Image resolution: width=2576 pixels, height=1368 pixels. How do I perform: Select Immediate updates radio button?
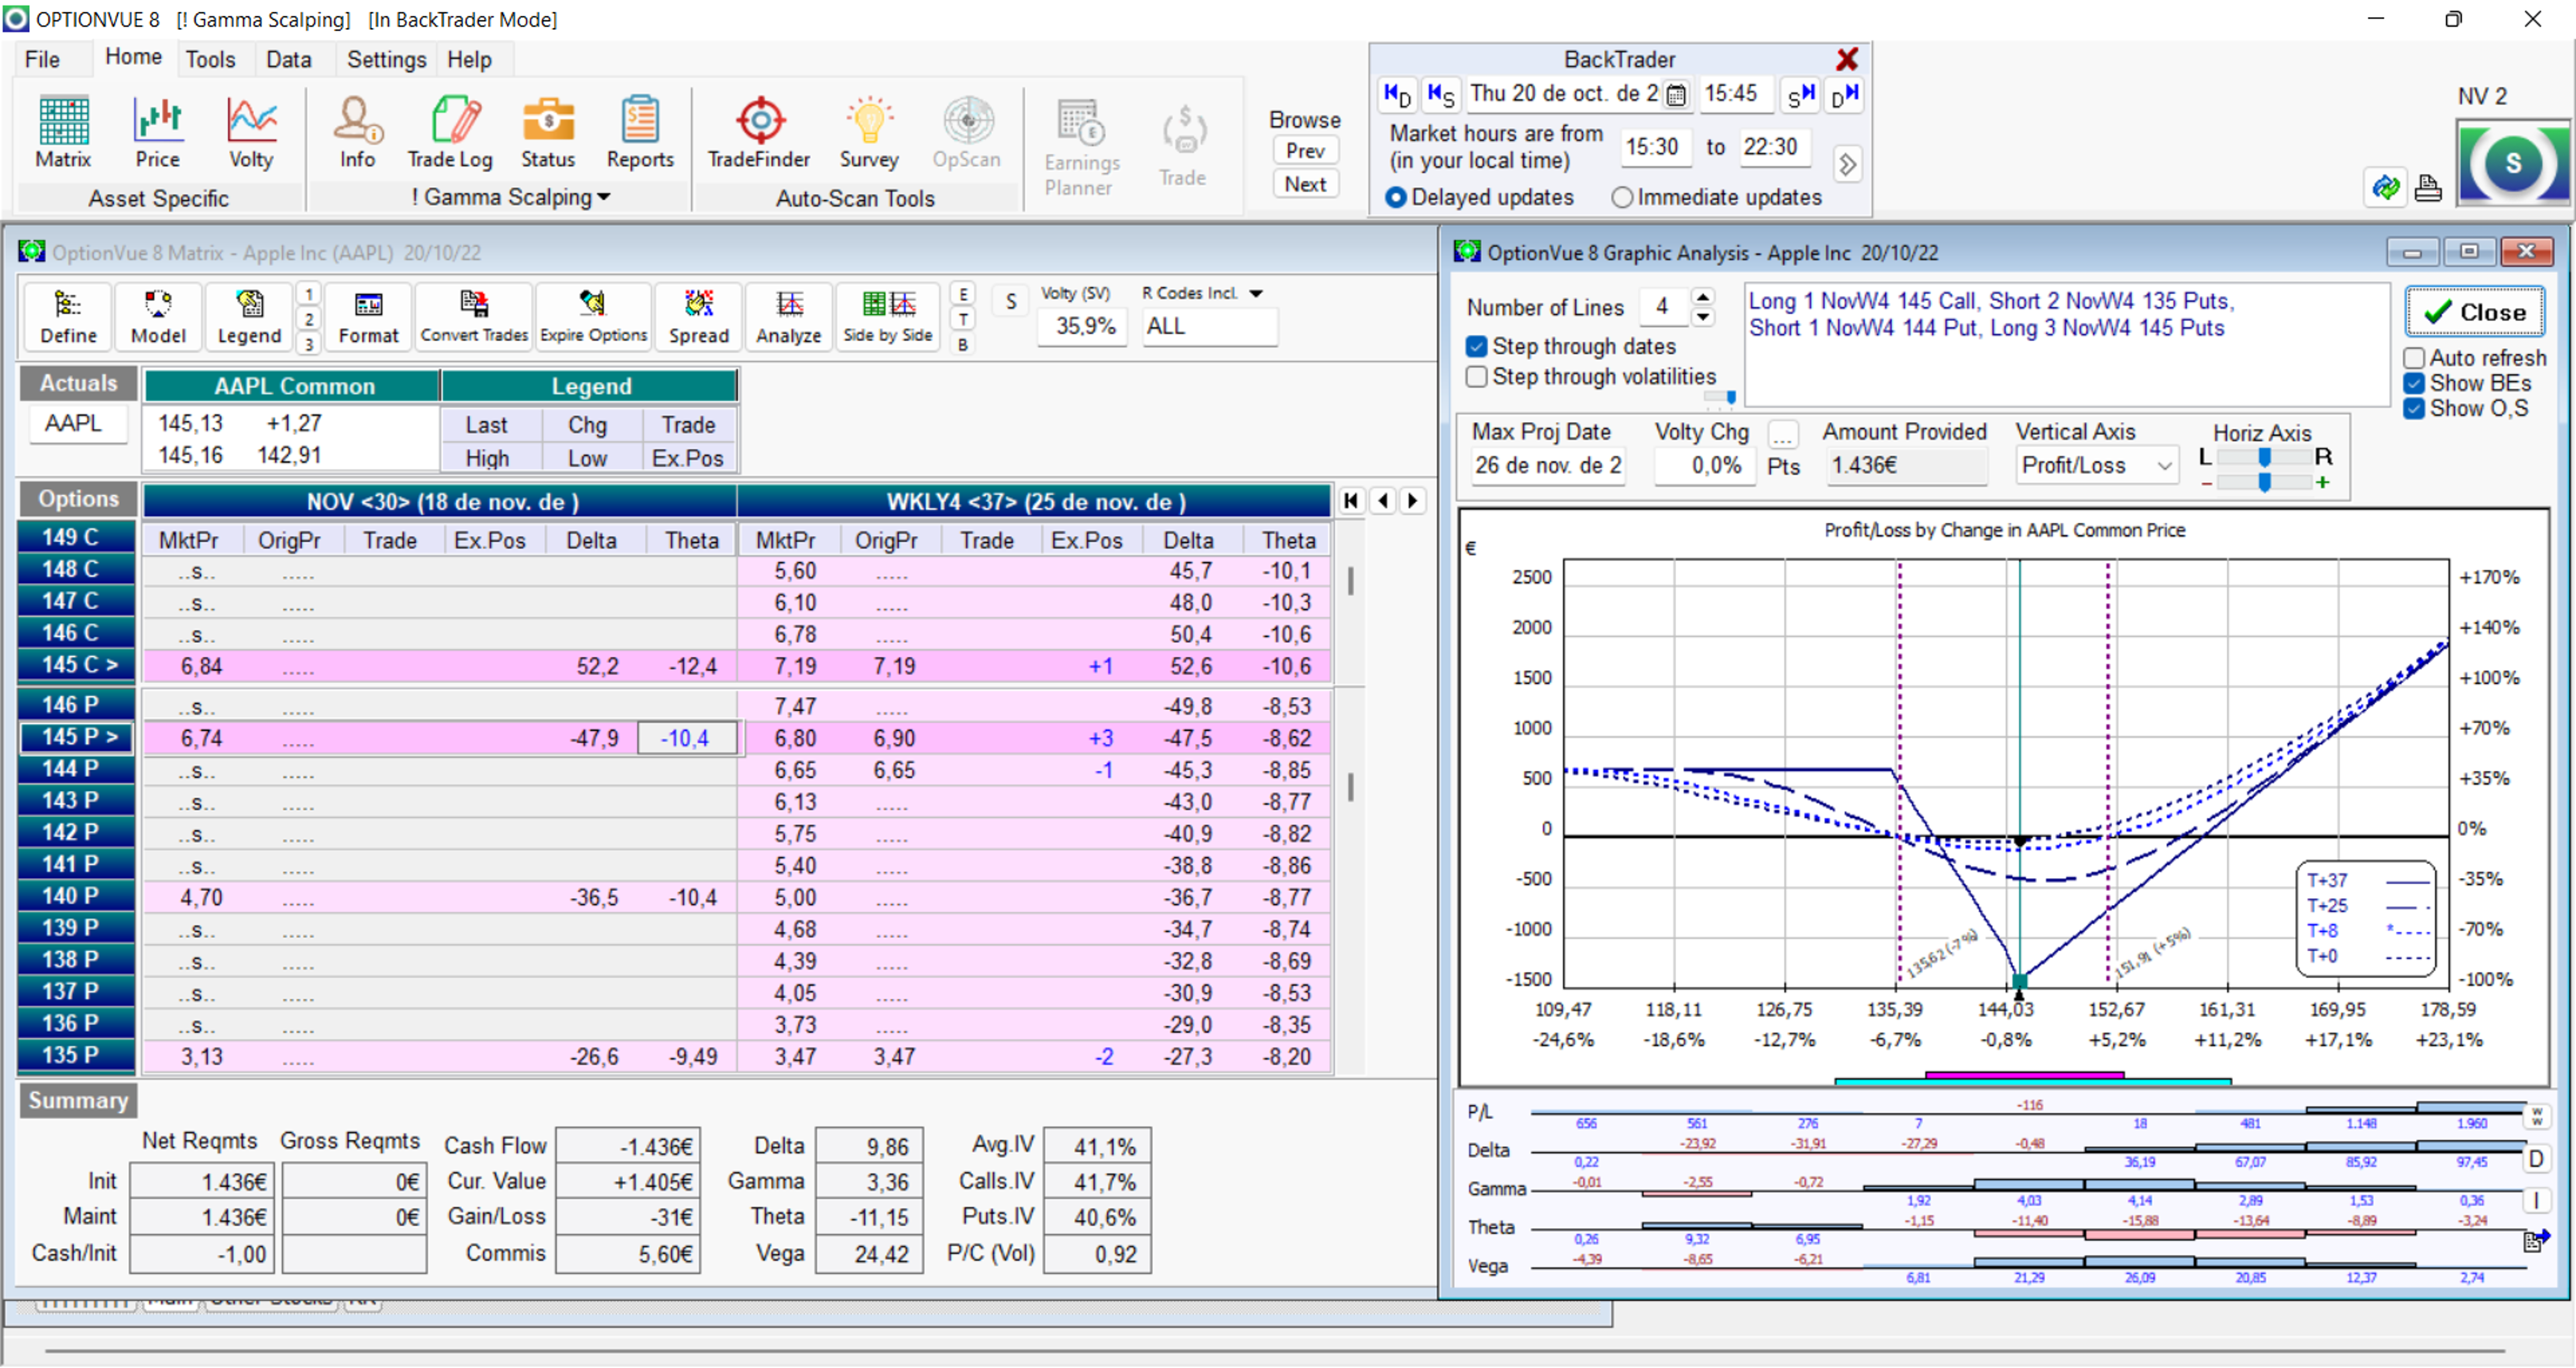coord(1622,198)
